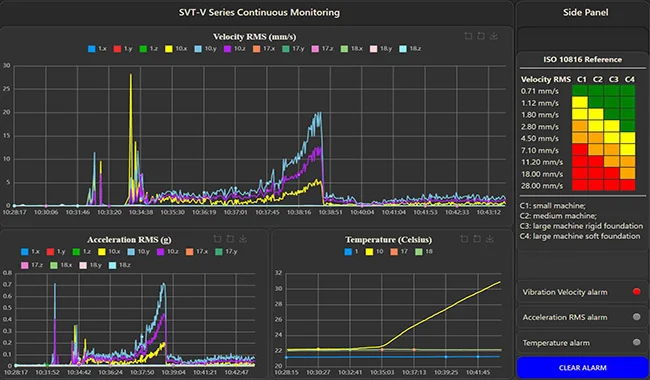Click the yellow C1 cell in the 1.12 mm/s row
Viewport: 650px width, 380px height.
(x=580, y=102)
